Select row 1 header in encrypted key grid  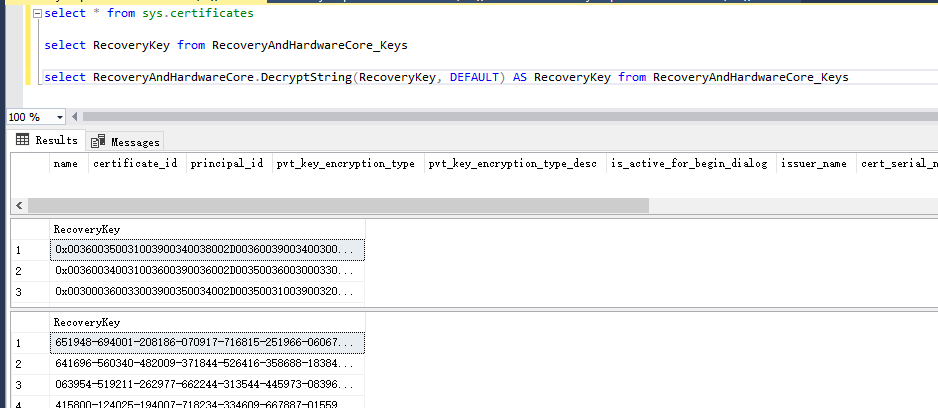30,249
